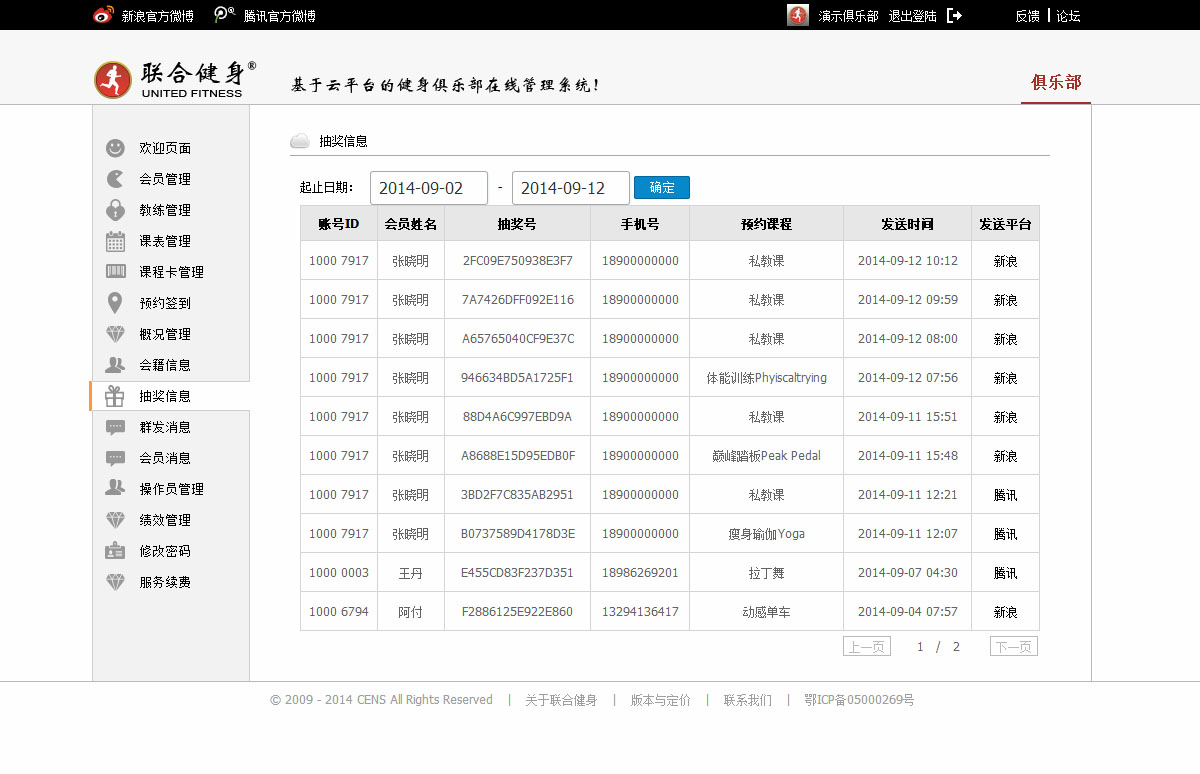Click the Tencent Weibo icon in top bar
Screen dimensions: 1200x774
tap(225, 16)
